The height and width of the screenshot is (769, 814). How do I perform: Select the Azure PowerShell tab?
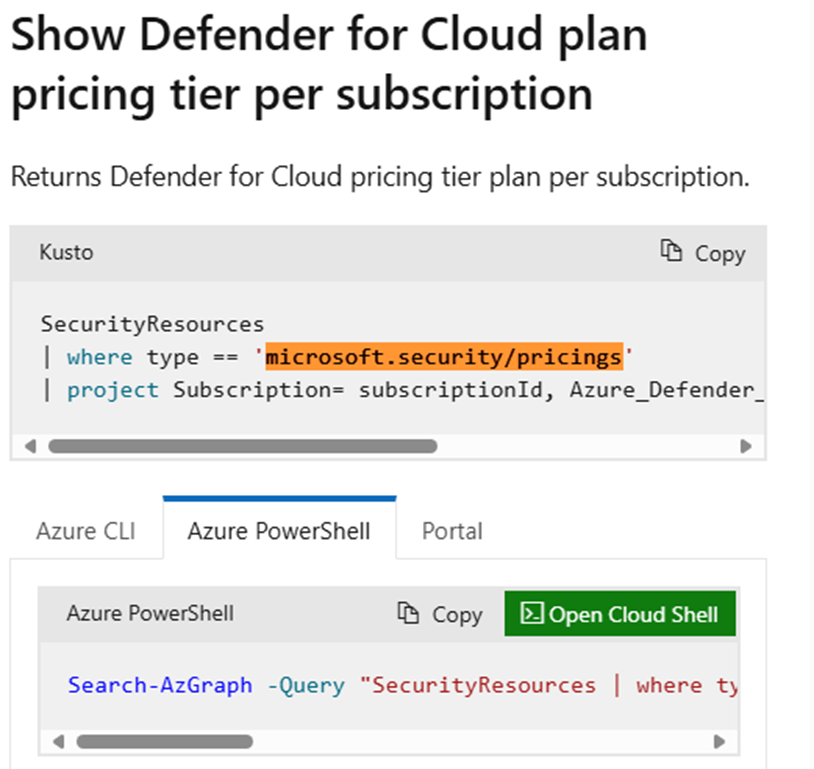tap(279, 531)
